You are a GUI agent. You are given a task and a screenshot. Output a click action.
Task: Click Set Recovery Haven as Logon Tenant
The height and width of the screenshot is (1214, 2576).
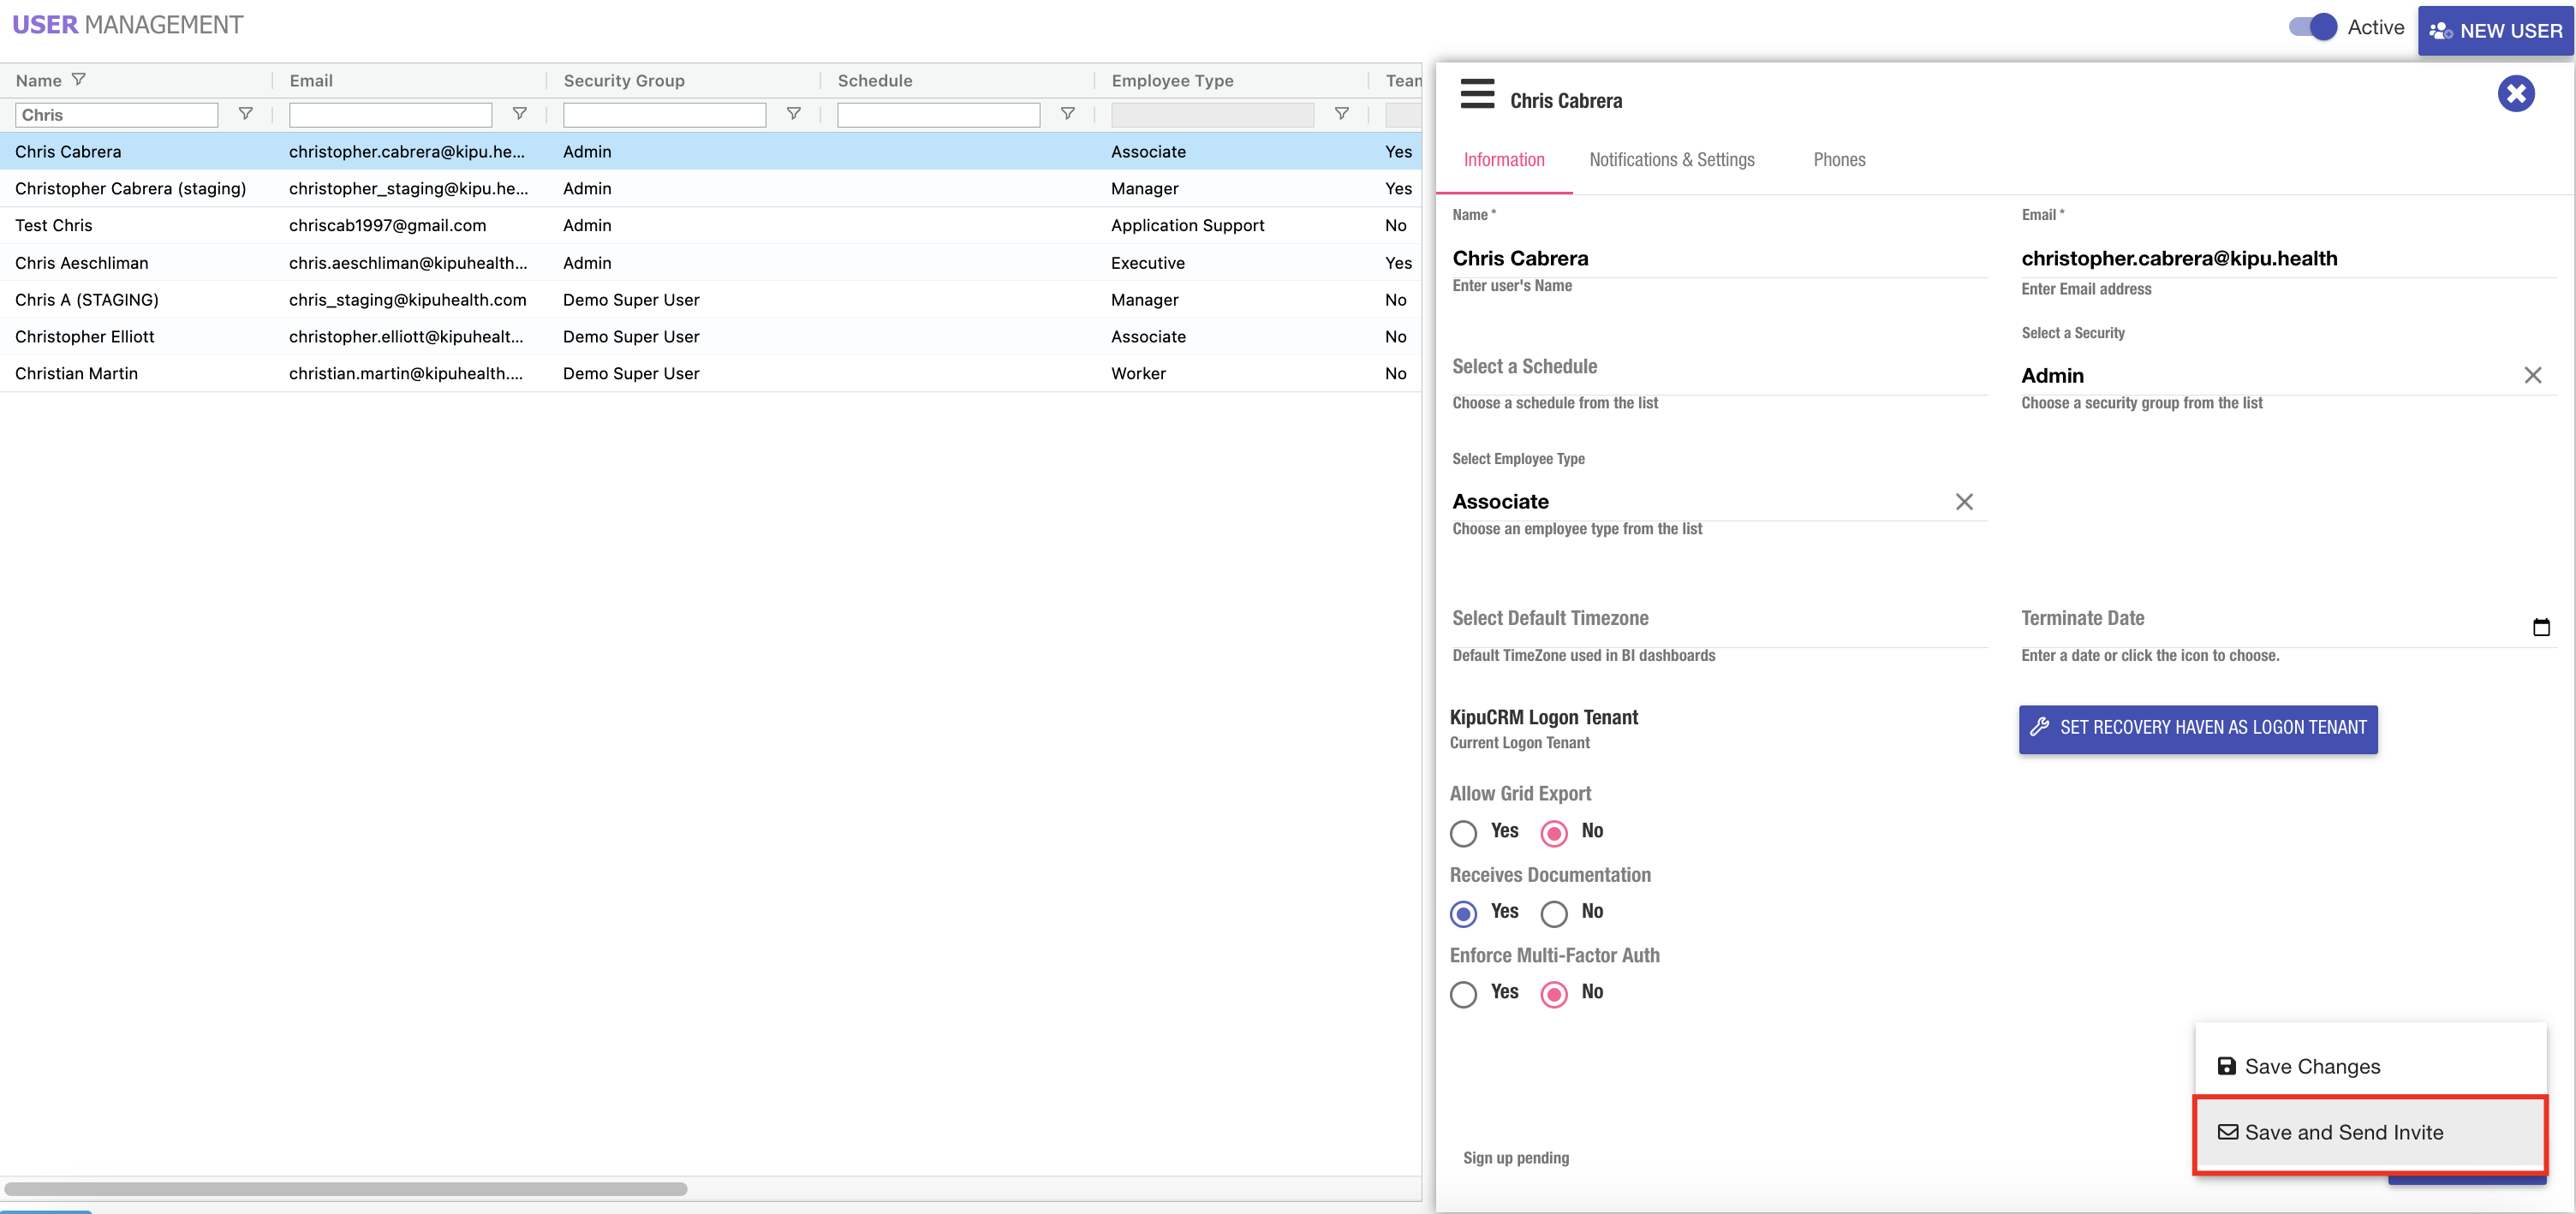point(2197,728)
